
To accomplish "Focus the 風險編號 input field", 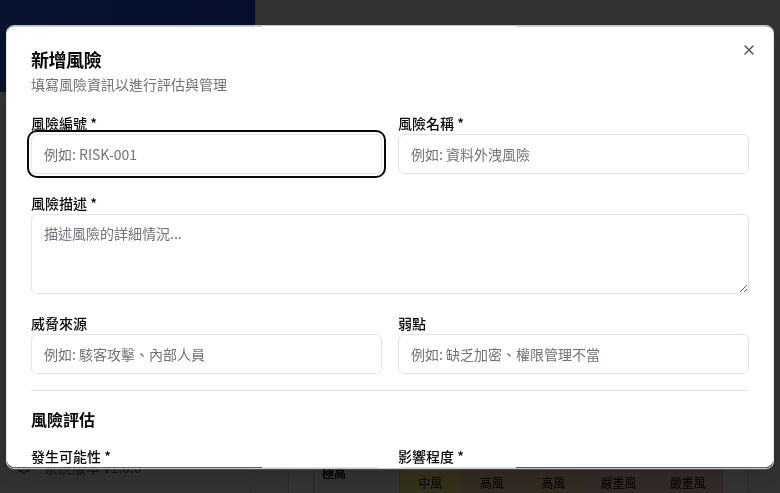I will 207,155.
